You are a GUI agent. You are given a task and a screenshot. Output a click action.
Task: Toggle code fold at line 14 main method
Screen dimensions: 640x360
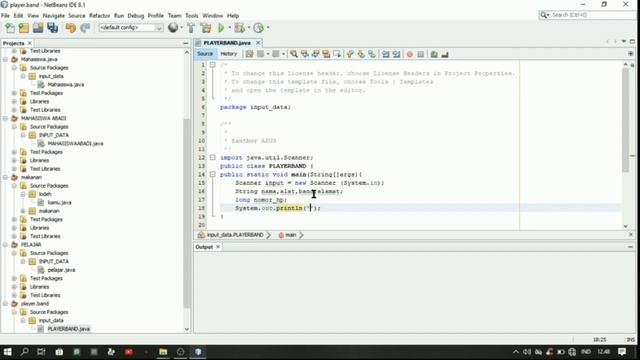pyautogui.click(x=213, y=174)
